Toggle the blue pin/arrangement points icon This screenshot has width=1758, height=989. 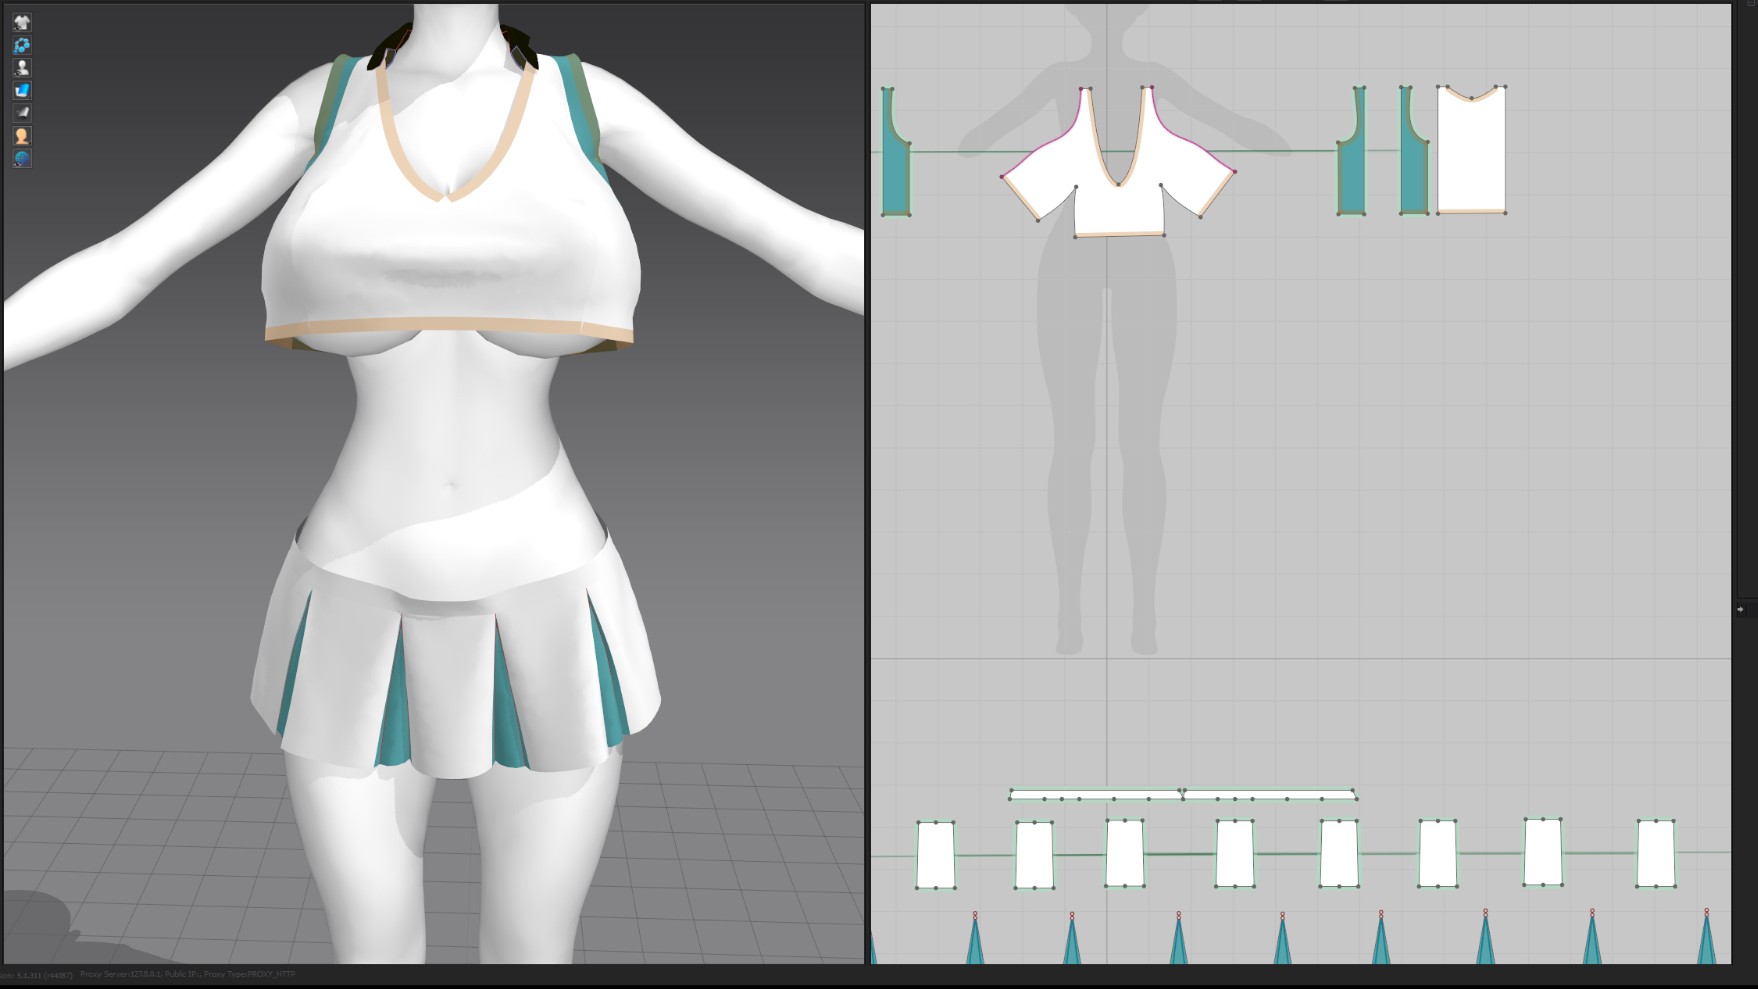click(x=22, y=45)
